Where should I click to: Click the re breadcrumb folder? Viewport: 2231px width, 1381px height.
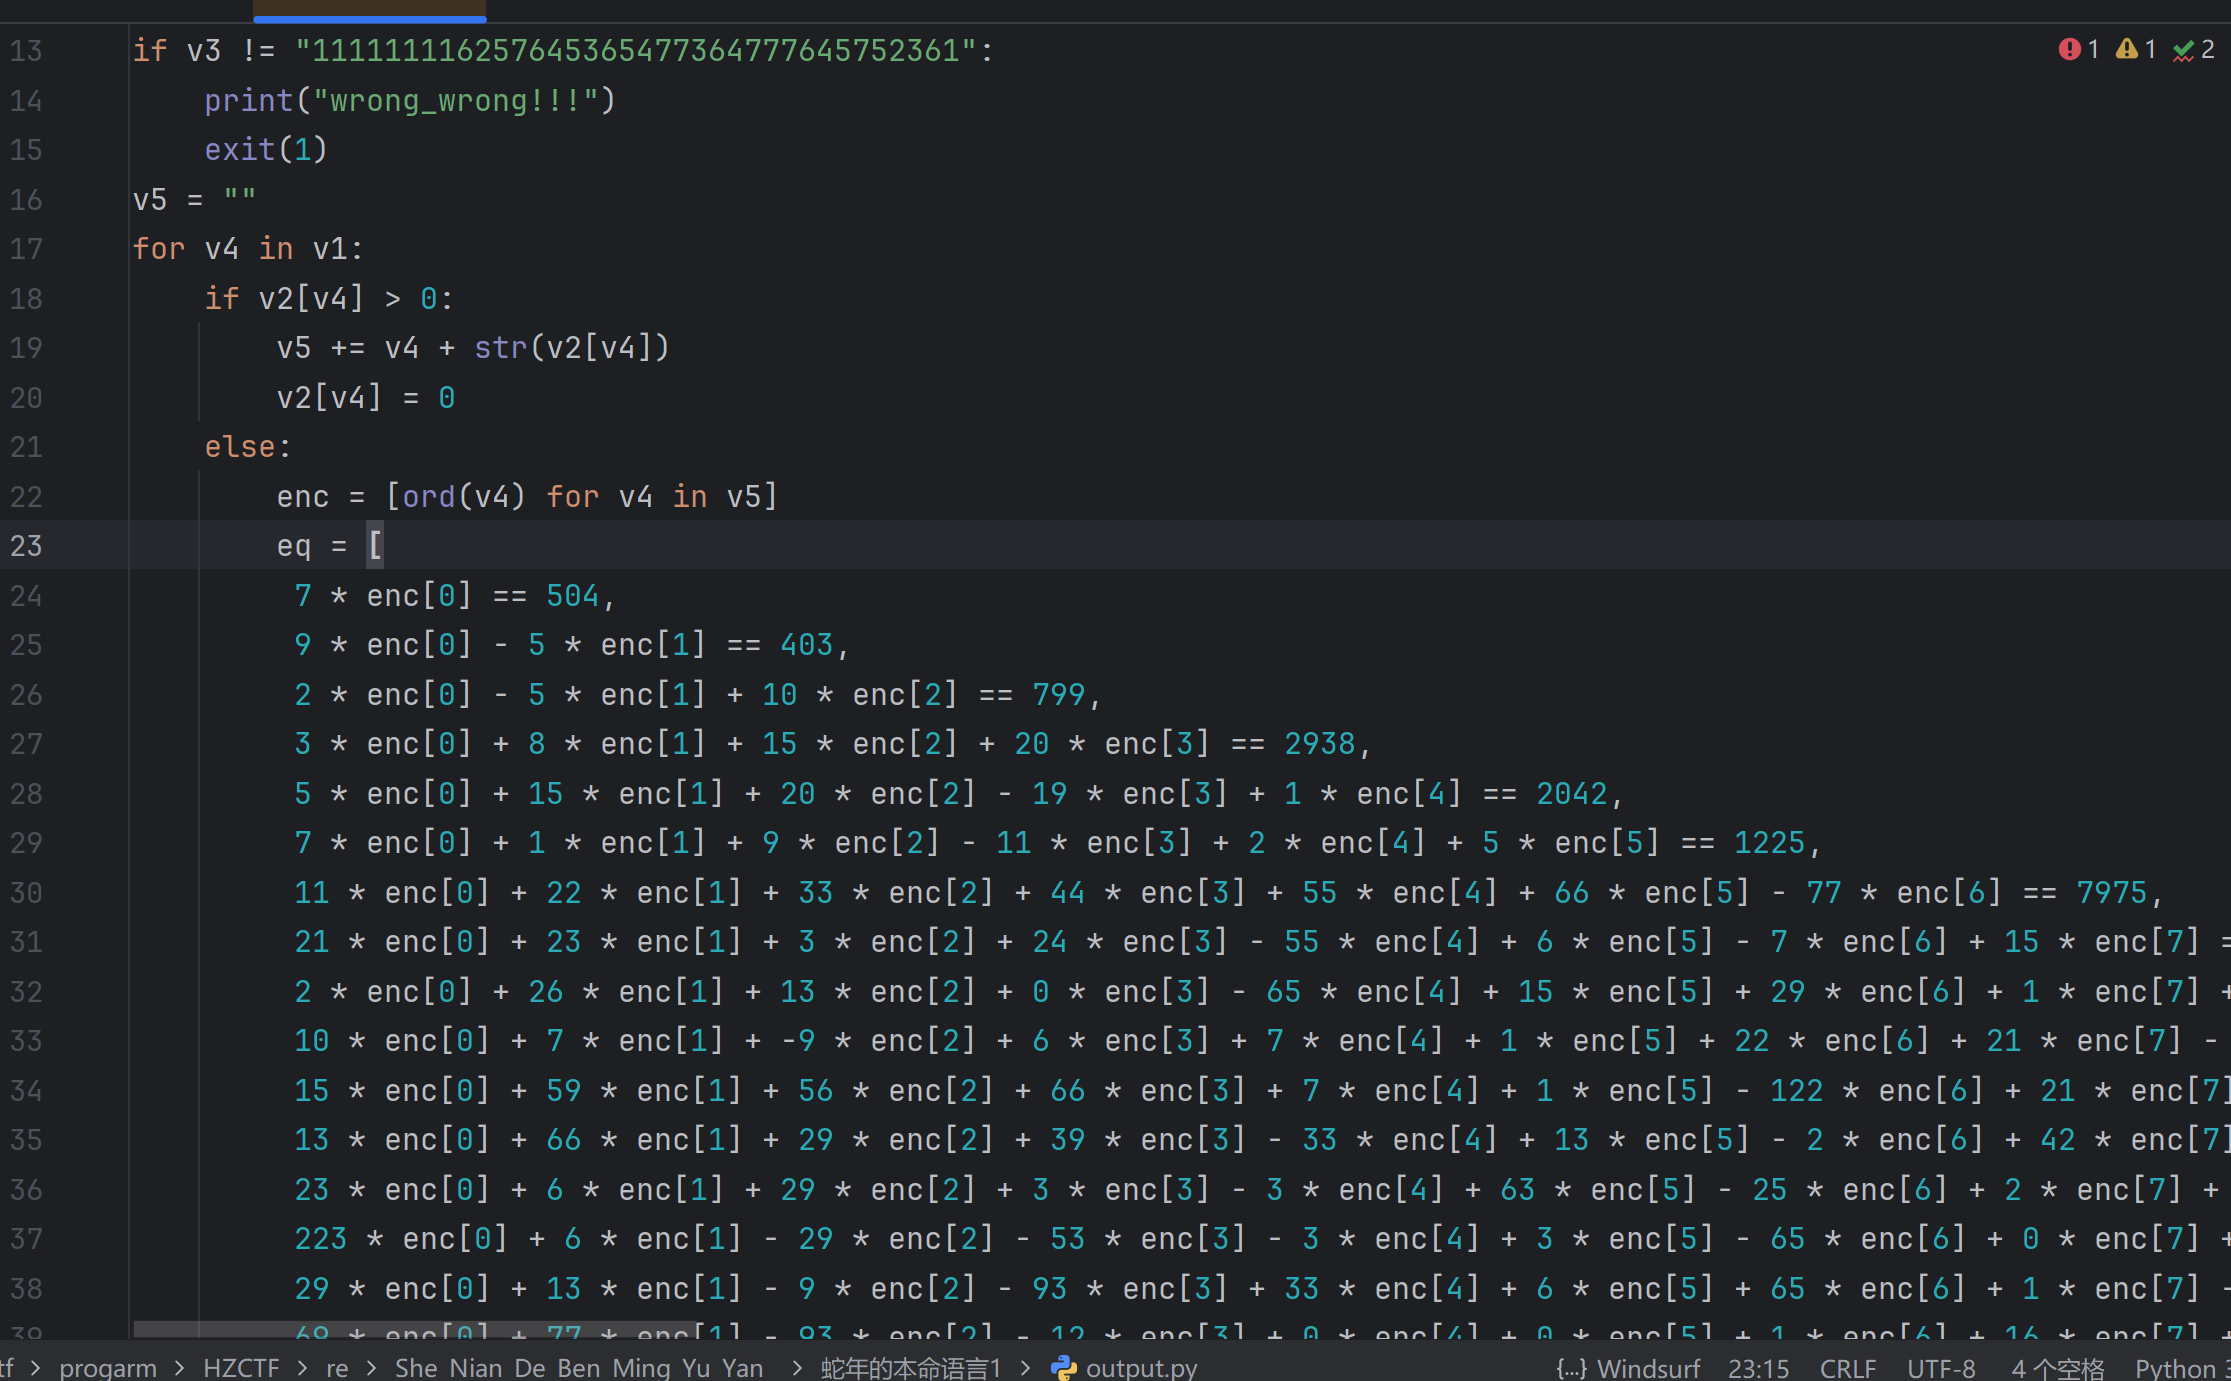337,1367
